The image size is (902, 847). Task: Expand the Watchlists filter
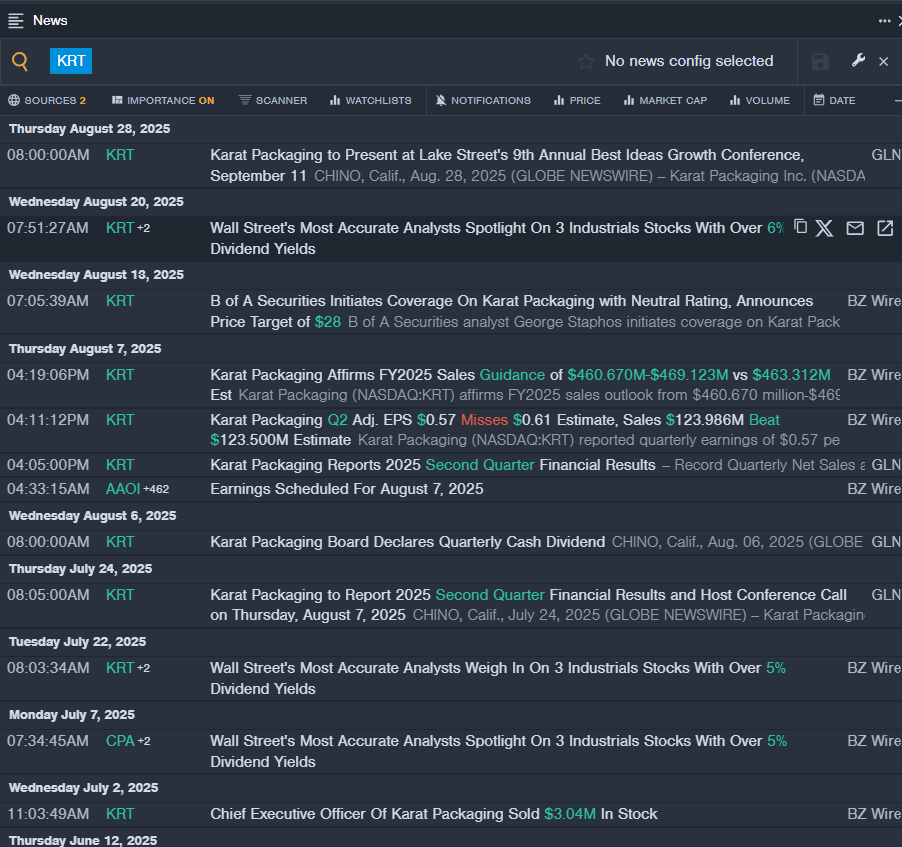coord(370,100)
